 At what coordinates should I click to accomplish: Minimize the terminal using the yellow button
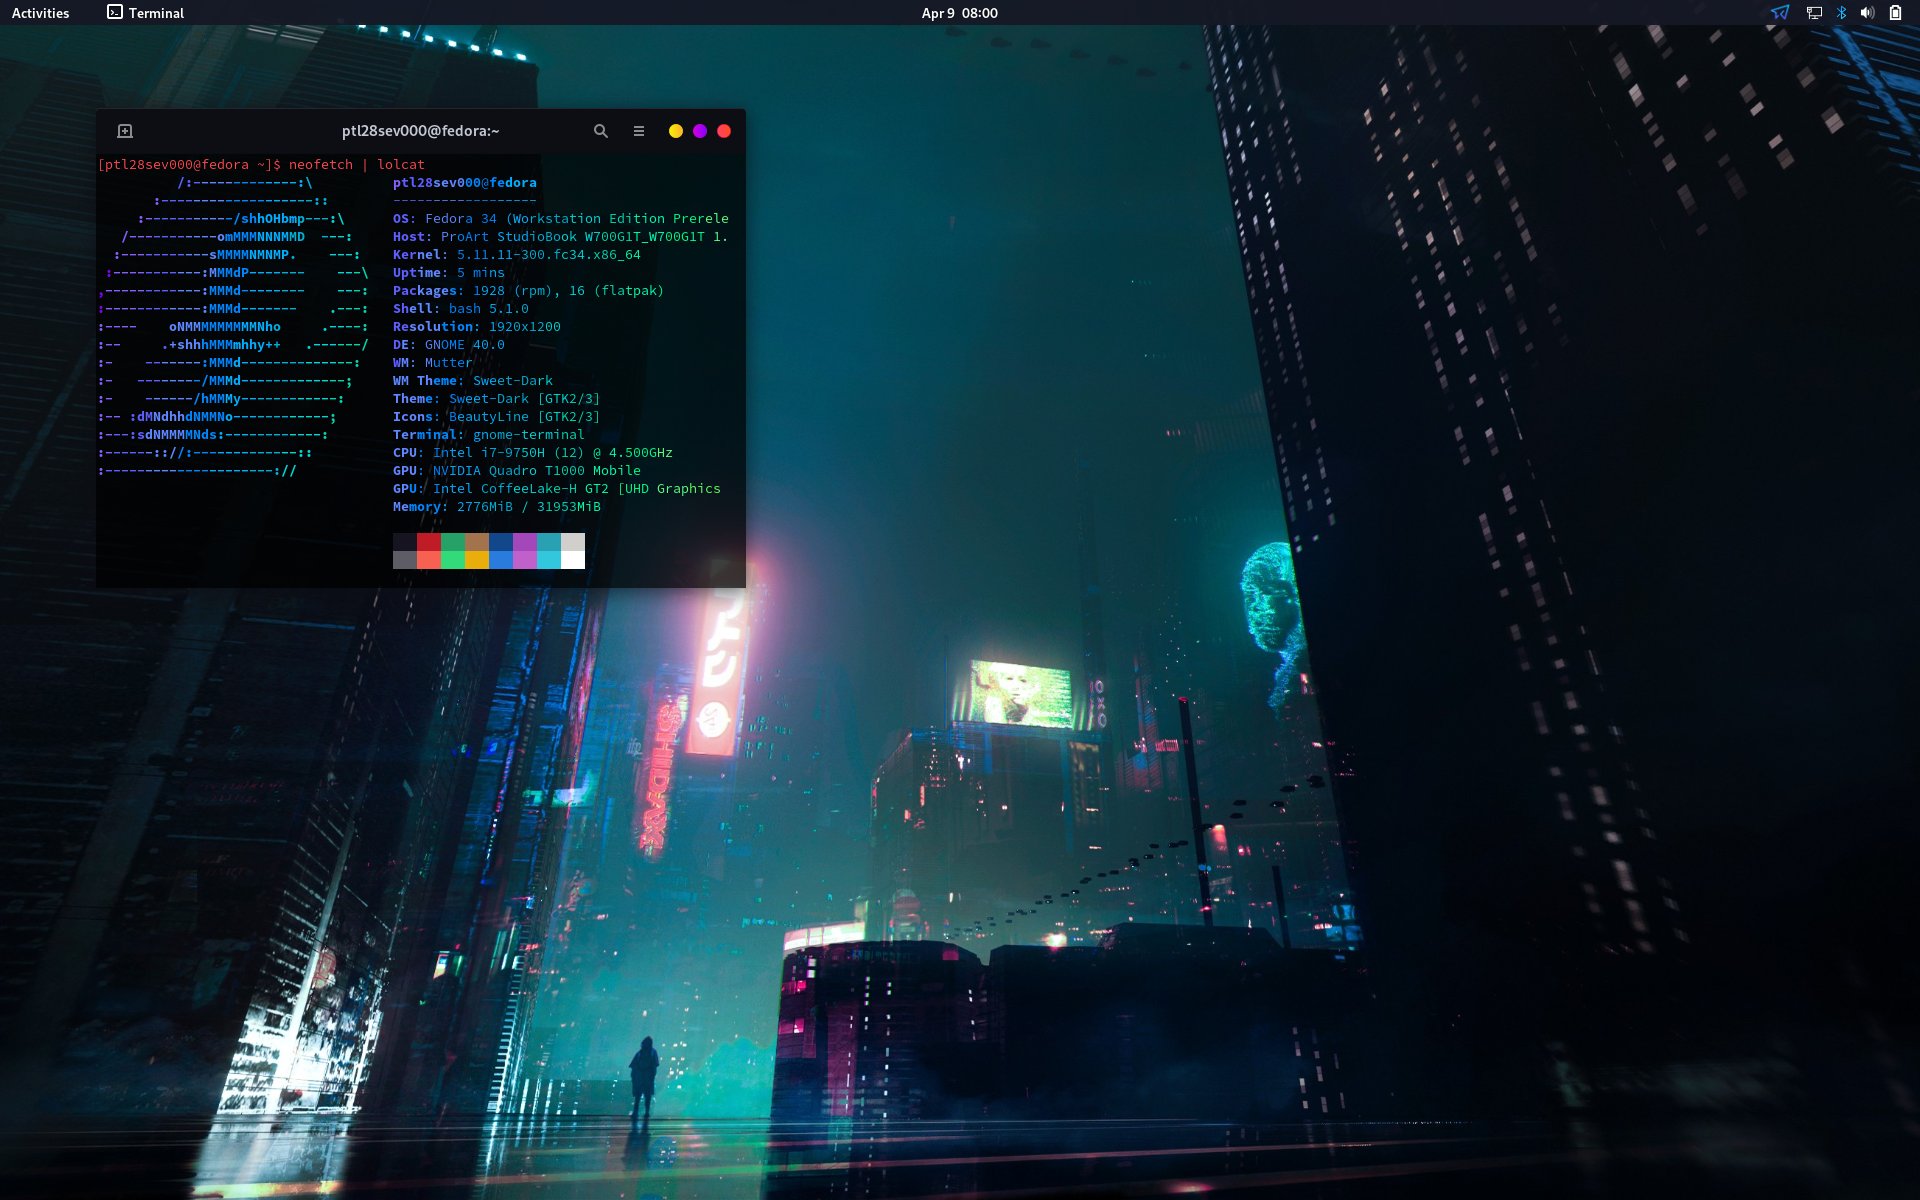[676, 131]
